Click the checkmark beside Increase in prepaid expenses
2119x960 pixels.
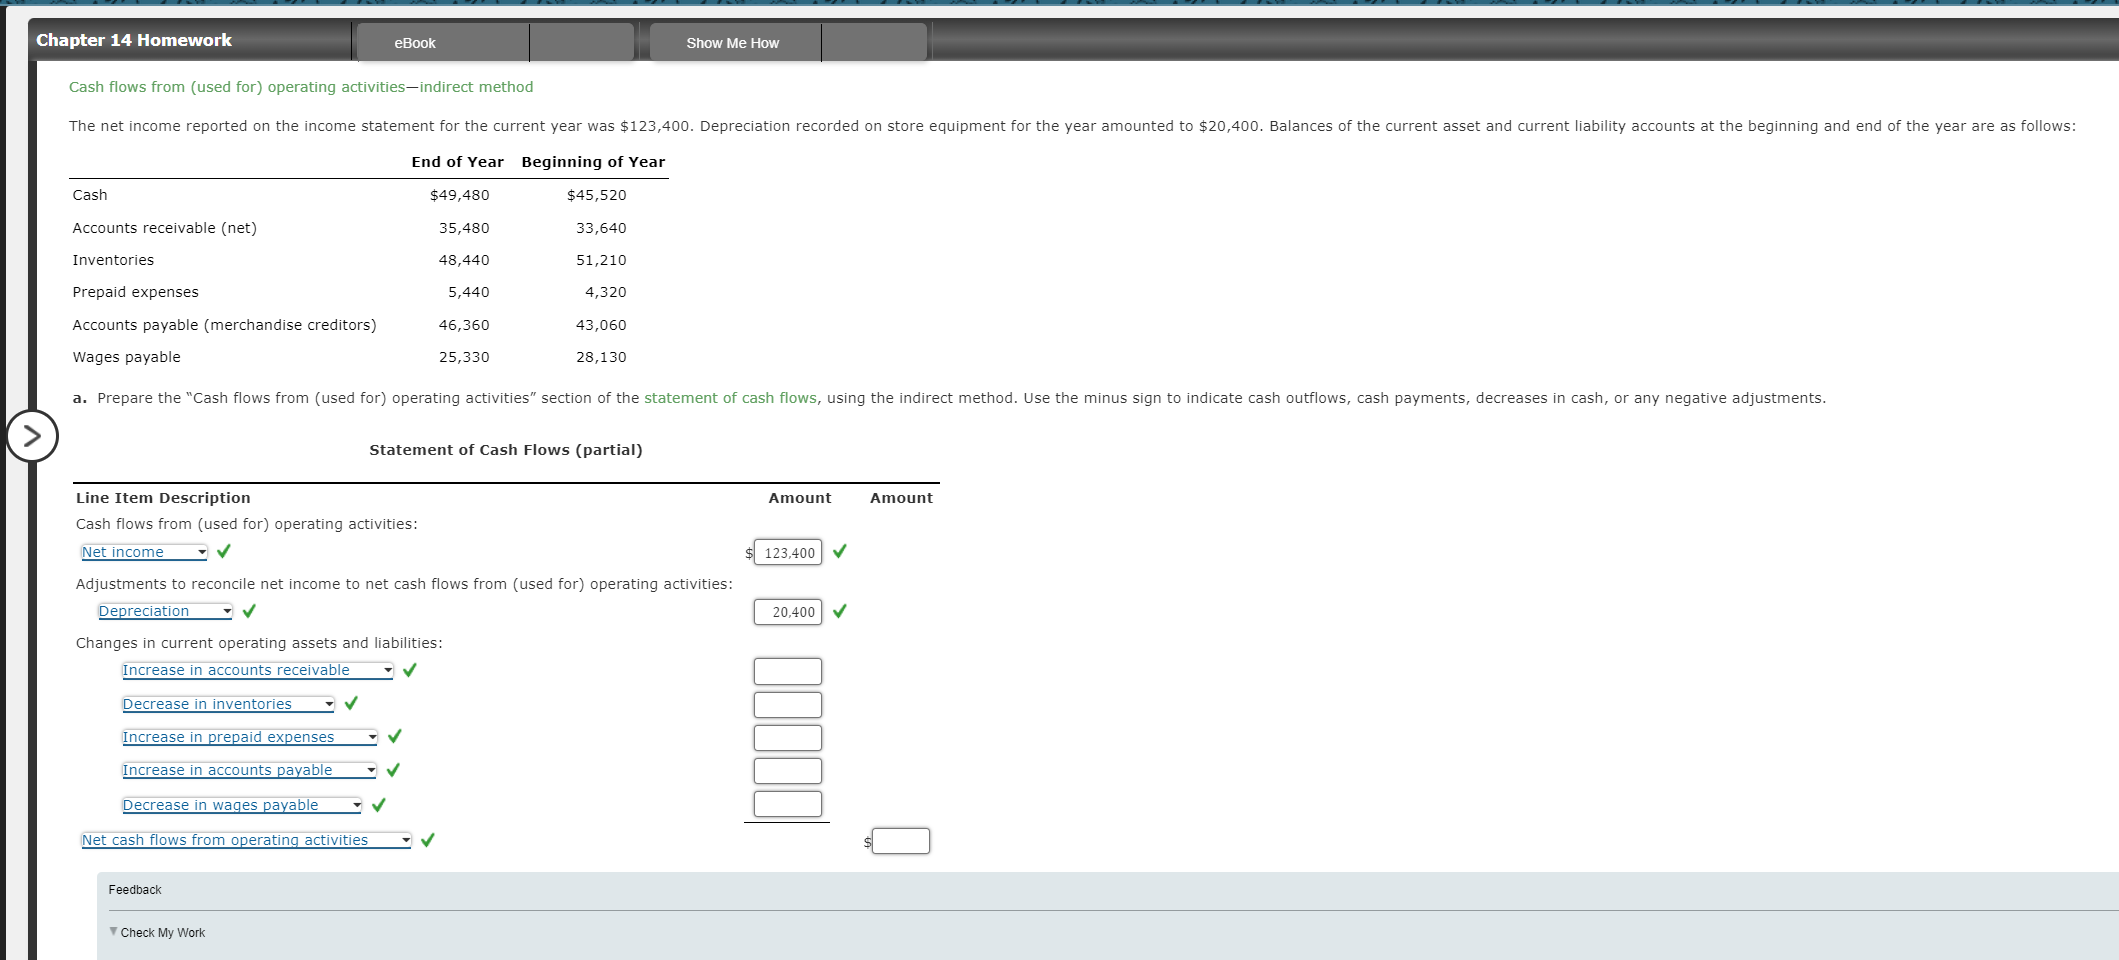coord(395,737)
